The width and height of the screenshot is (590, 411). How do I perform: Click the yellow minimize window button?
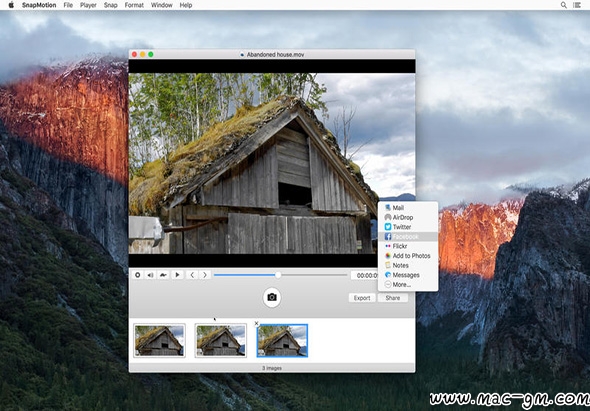[x=143, y=55]
